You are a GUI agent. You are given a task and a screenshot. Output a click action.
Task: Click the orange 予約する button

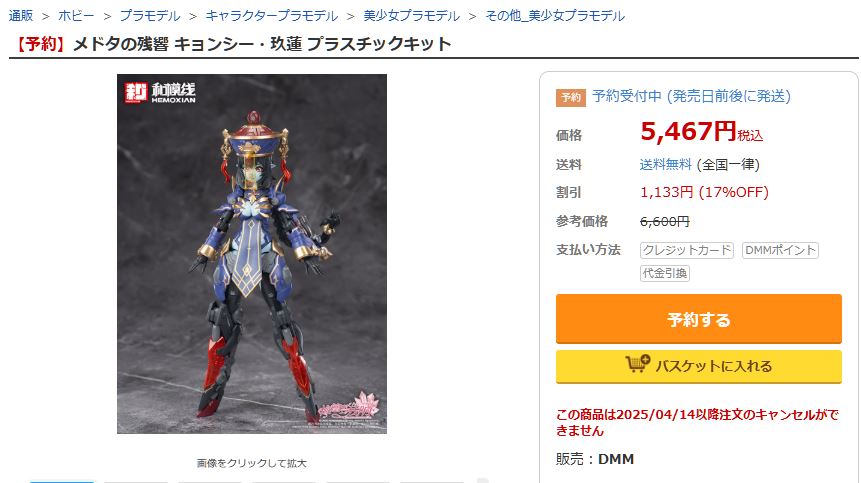(698, 319)
